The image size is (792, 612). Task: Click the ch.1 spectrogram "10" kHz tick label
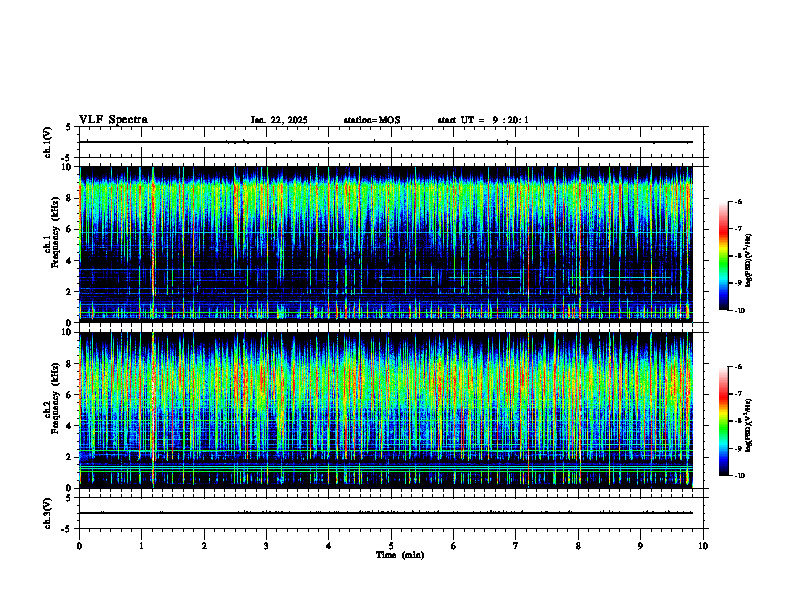(68, 167)
